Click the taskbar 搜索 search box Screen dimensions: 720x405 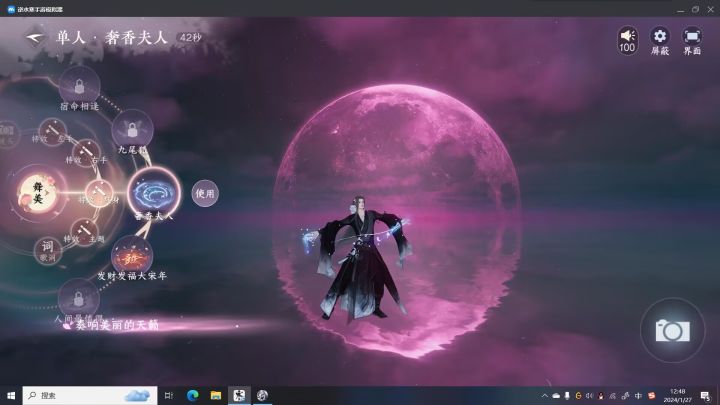coord(90,395)
